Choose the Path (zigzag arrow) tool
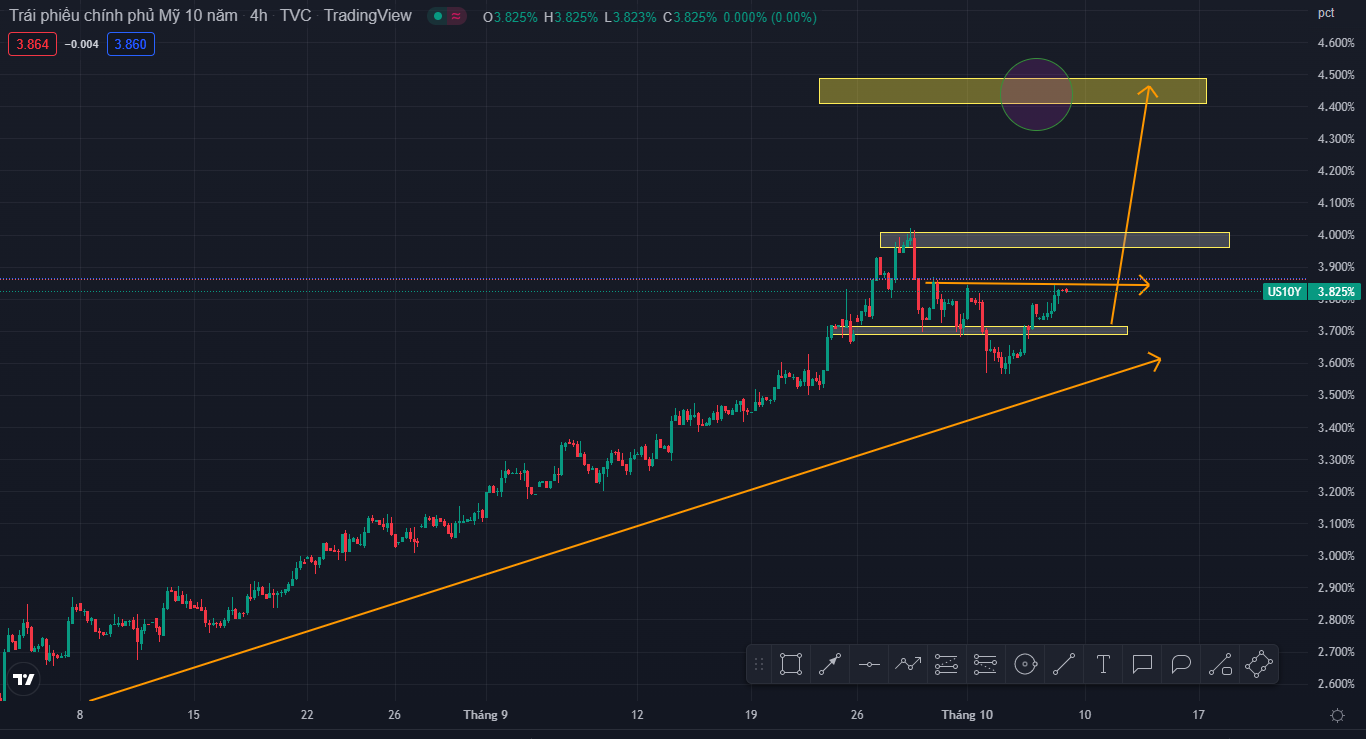This screenshot has height=739, width=1366. 908,664
